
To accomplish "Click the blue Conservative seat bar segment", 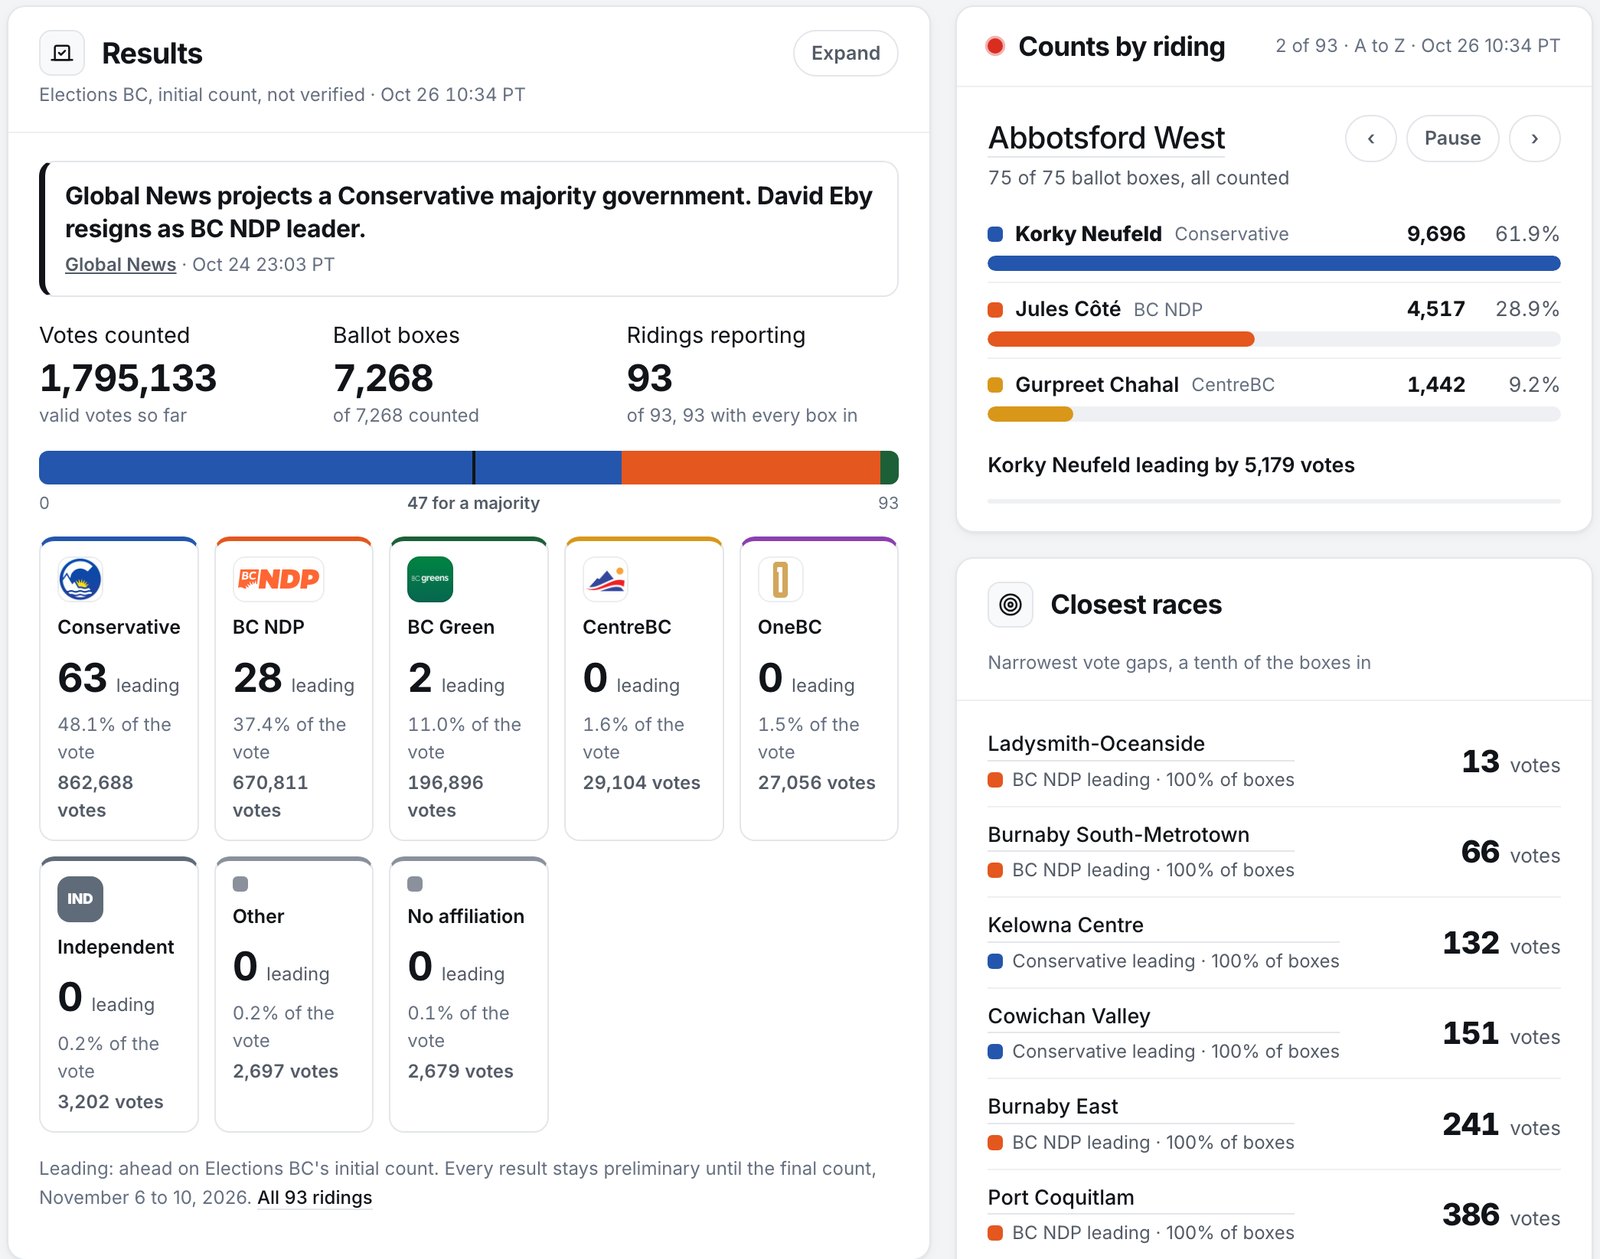I will point(330,468).
